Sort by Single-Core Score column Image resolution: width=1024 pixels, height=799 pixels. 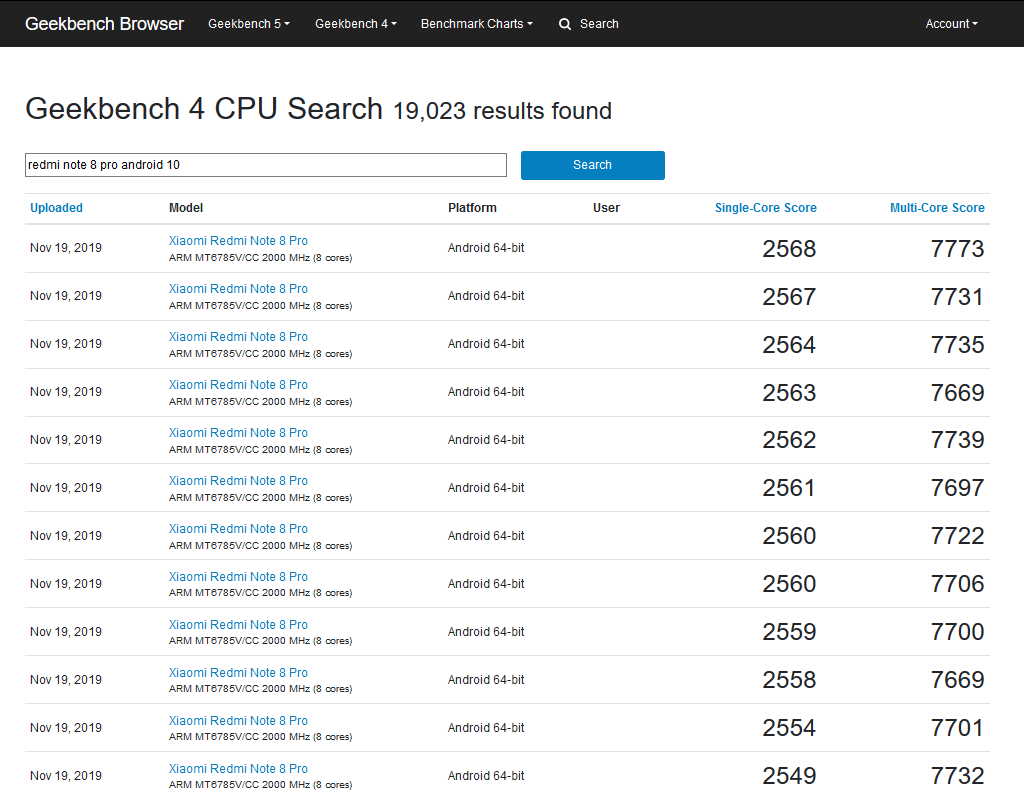point(765,208)
